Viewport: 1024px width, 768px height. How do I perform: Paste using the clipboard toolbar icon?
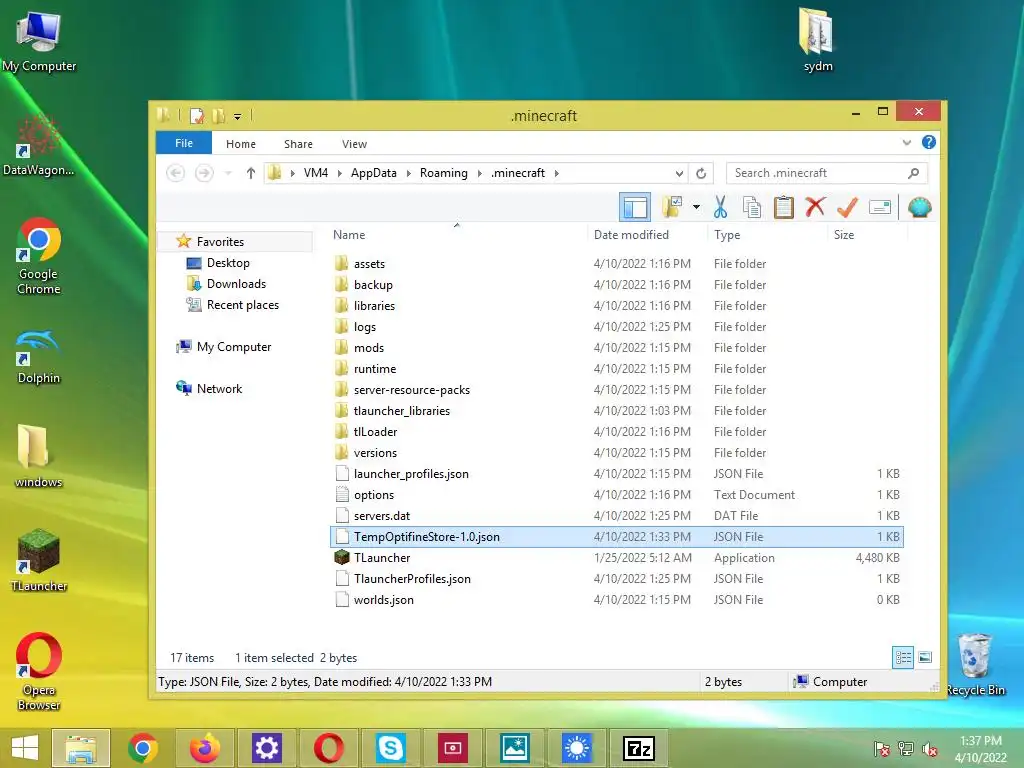click(x=783, y=207)
